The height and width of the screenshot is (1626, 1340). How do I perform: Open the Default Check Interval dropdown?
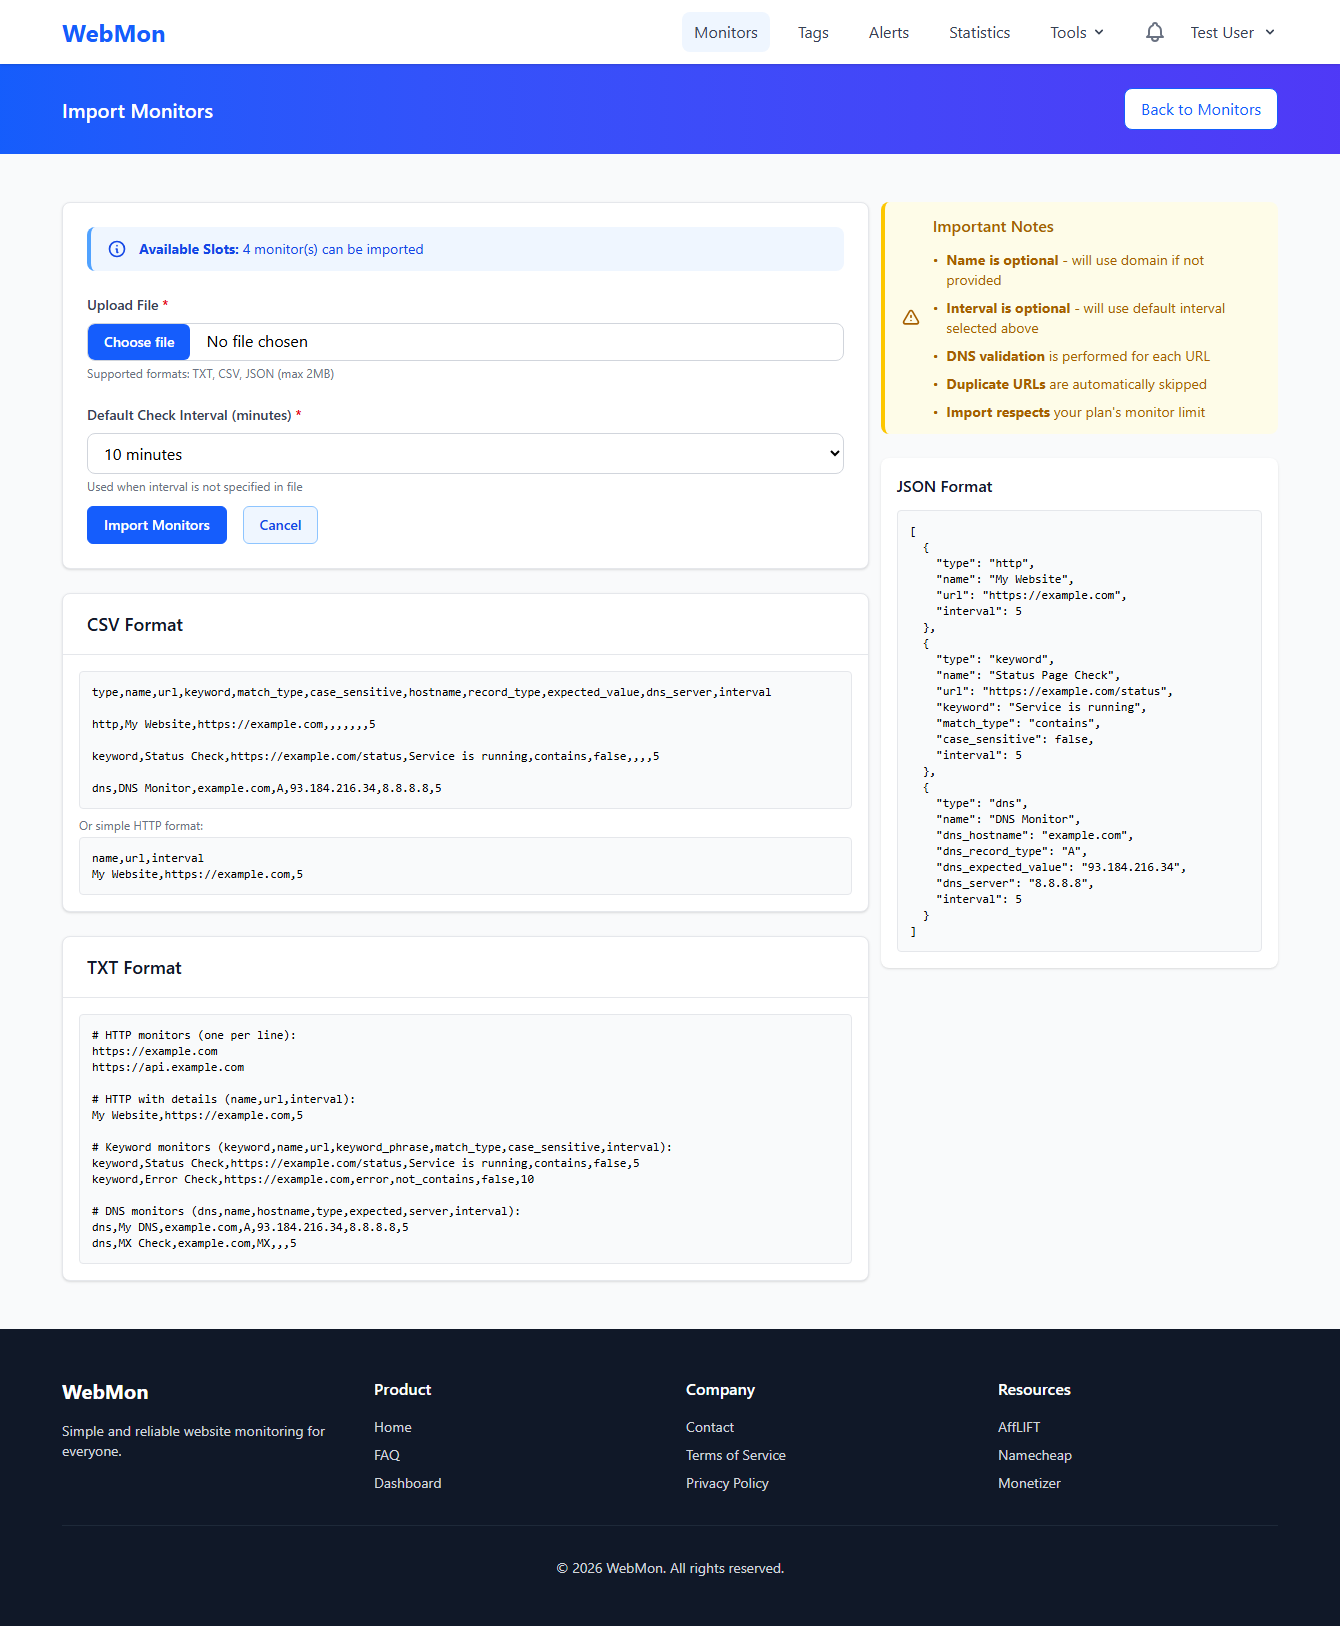coord(465,454)
